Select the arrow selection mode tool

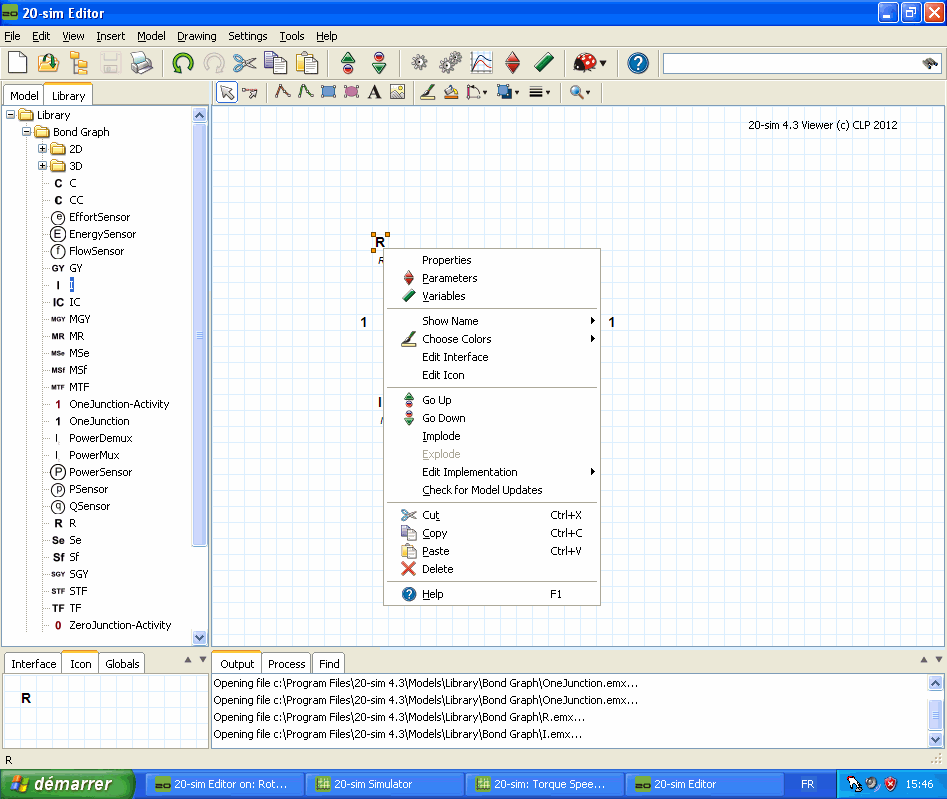(x=227, y=92)
